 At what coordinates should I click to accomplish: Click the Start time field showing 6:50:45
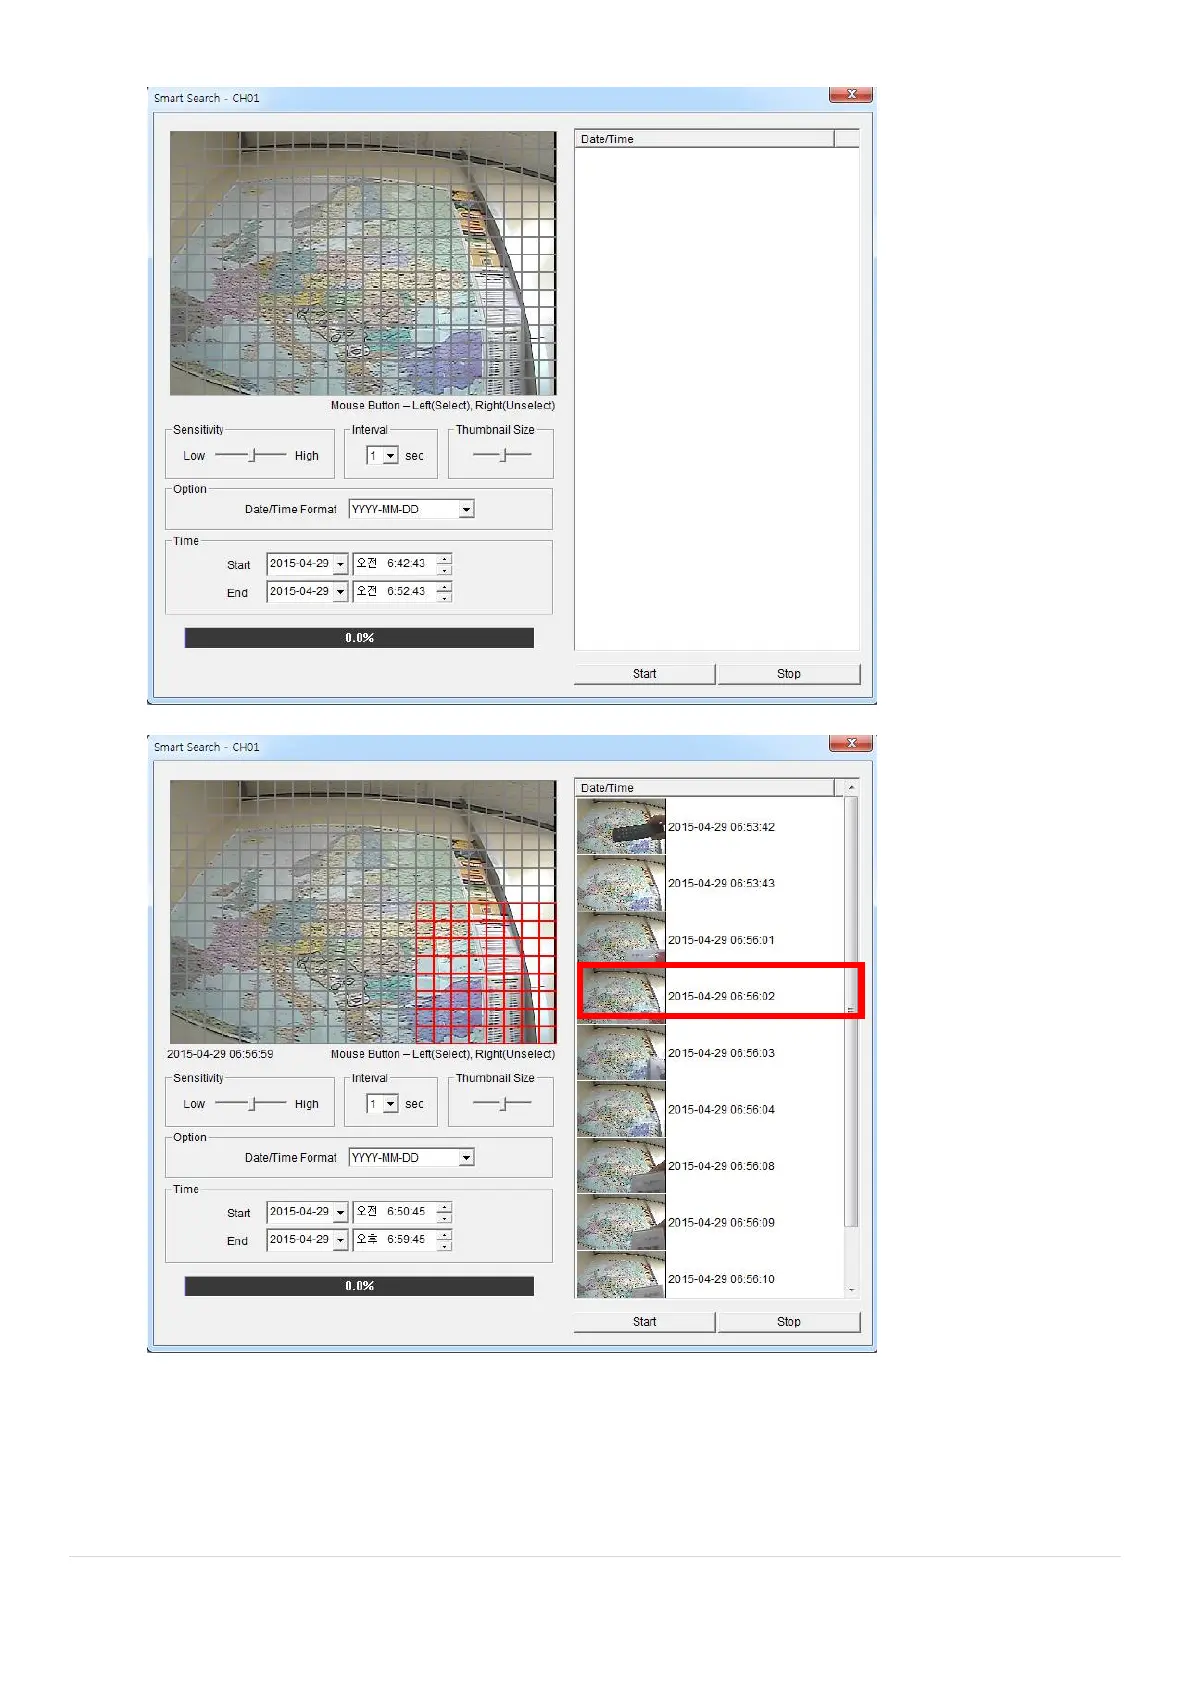(x=394, y=1212)
